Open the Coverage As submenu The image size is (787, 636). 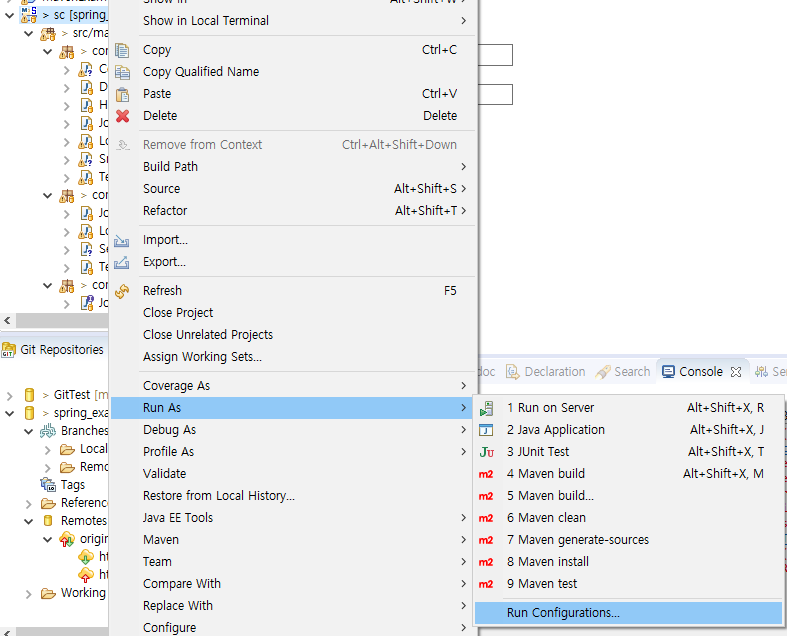click(x=292, y=386)
